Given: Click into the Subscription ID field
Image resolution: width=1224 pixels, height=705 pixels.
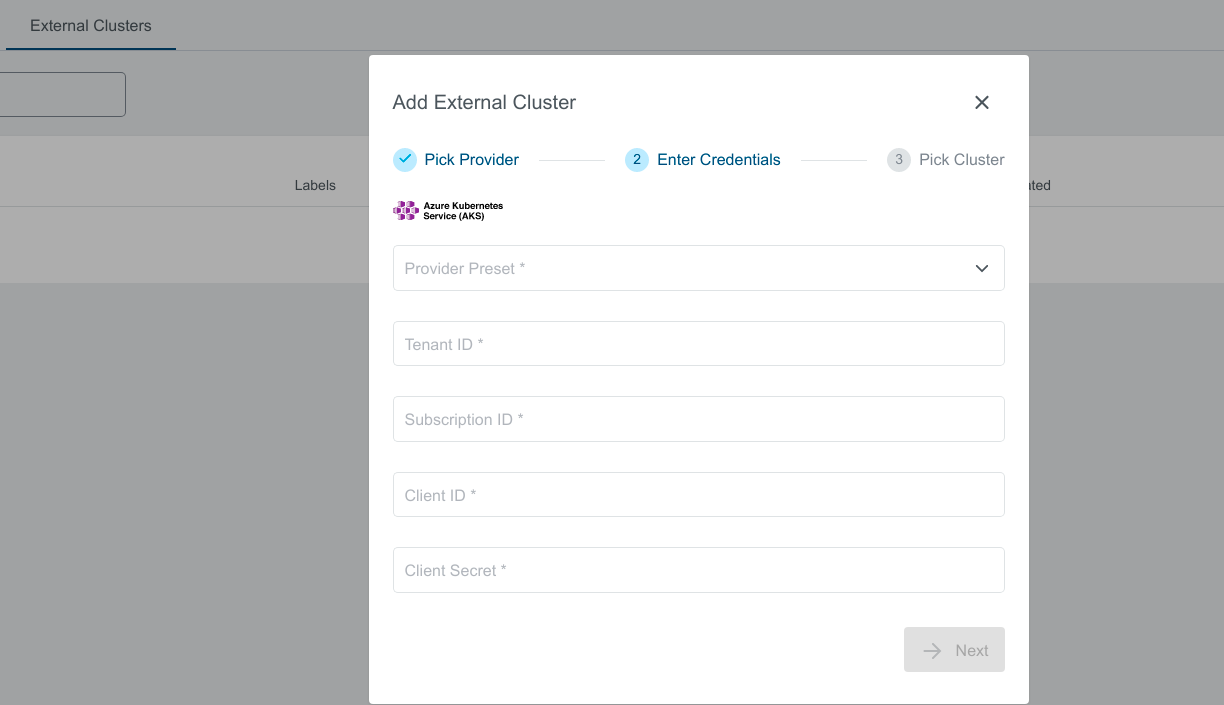Looking at the screenshot, I should pos(698,419).
